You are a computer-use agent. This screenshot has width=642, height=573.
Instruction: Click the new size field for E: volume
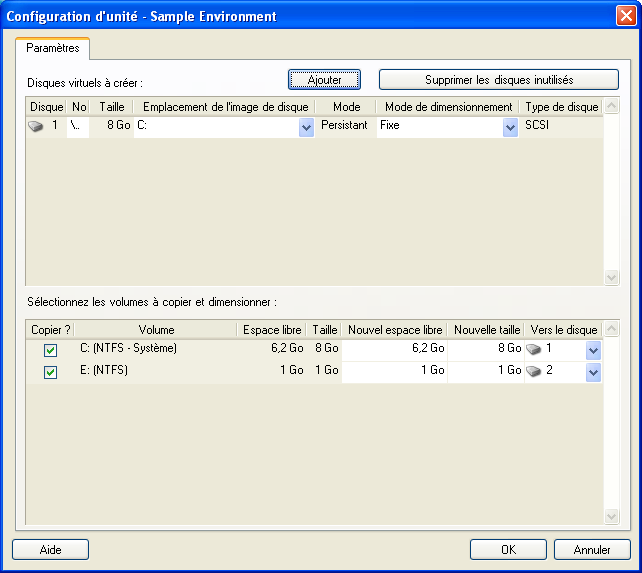[x=486, y=372]
